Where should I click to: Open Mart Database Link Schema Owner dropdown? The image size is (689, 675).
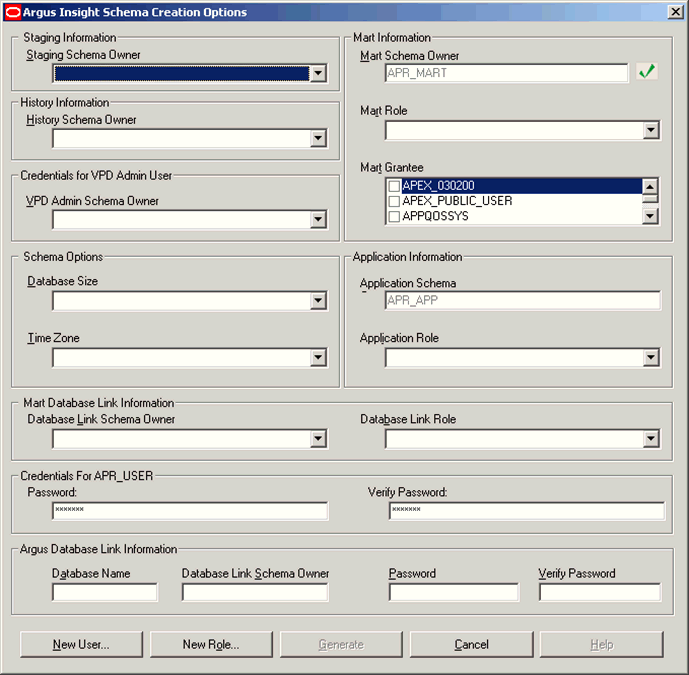click(318, 439)
